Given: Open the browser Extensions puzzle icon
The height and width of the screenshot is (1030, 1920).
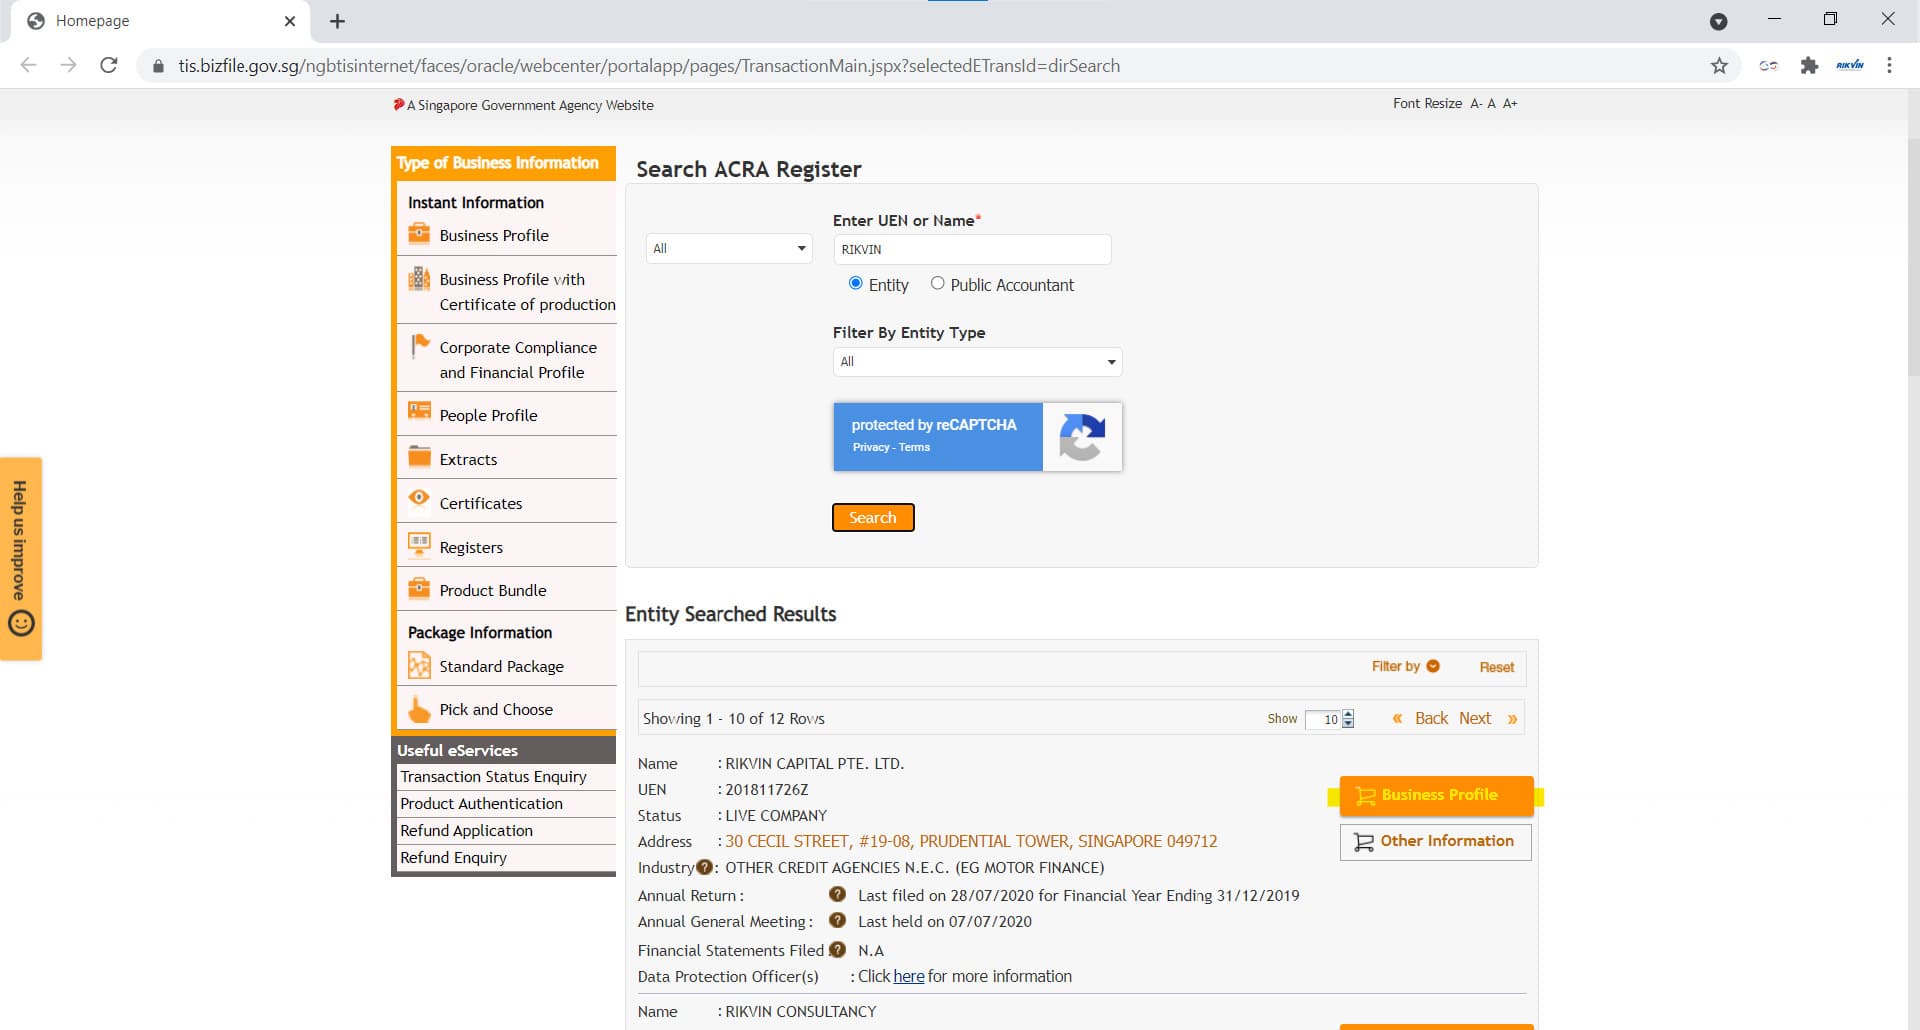Looking at the screenshot, I should 1809,66.
